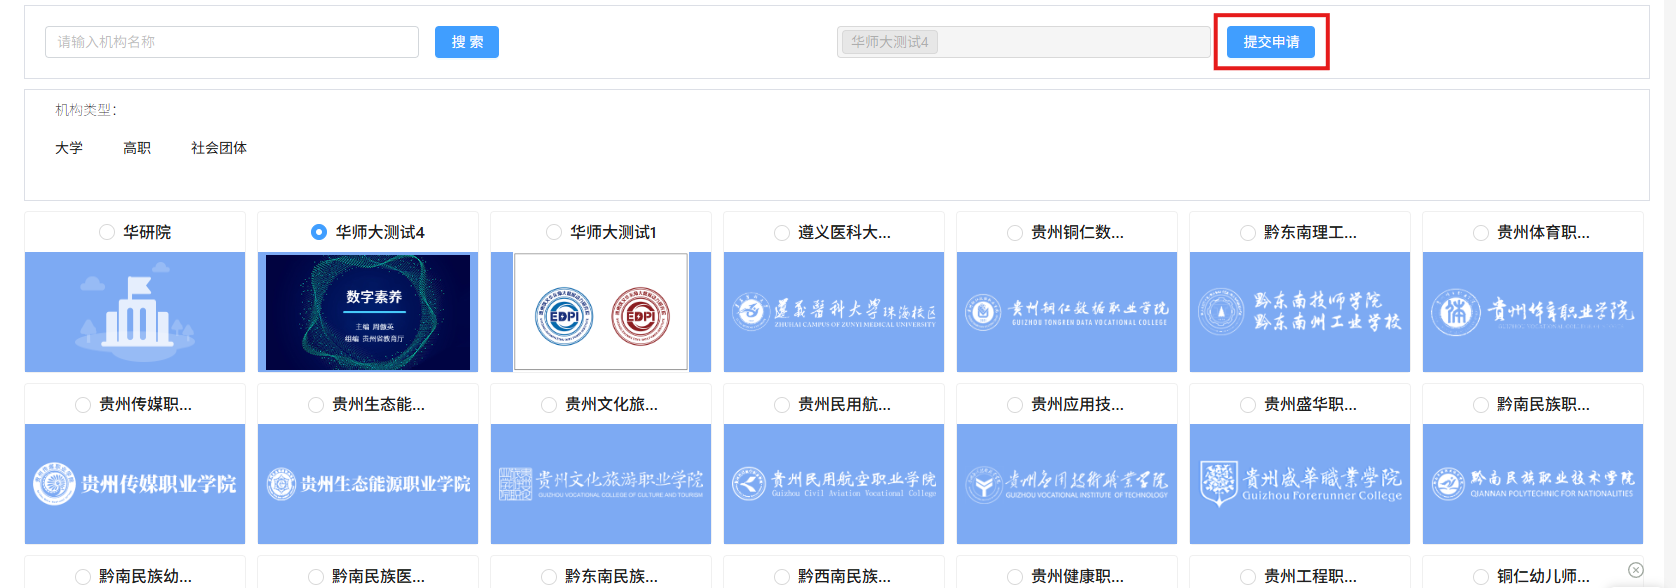Click the 黔南民族职业技术学院 logo image

coord(1533,484)
